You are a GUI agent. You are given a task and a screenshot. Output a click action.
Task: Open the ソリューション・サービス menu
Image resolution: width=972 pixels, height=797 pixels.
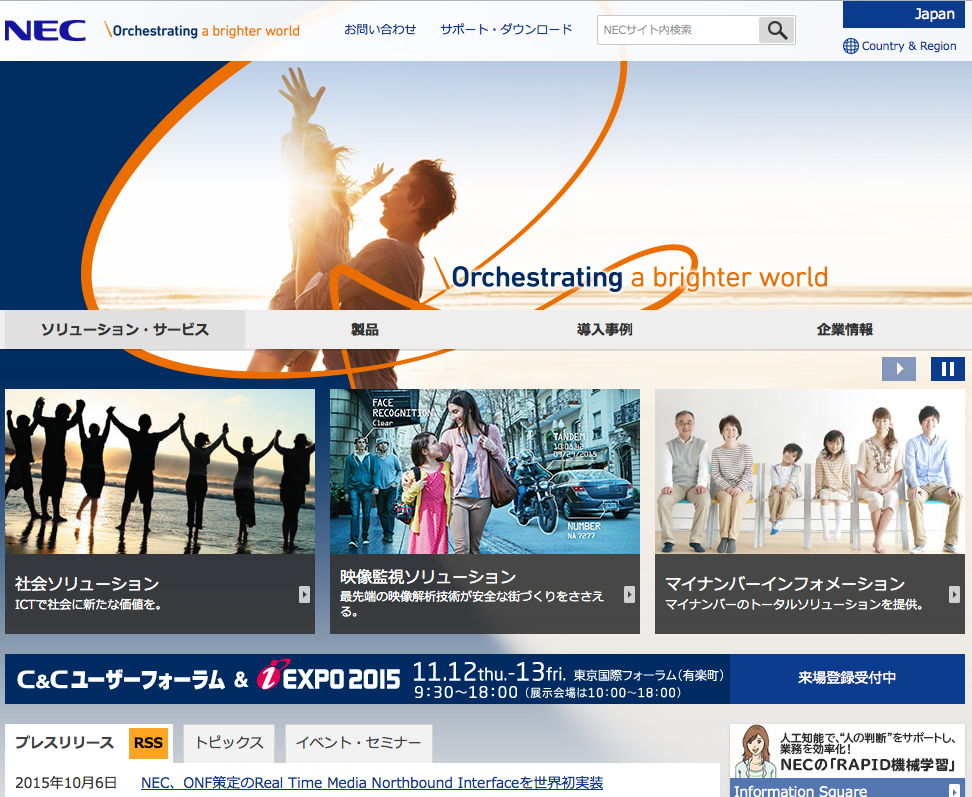[125, 329]
